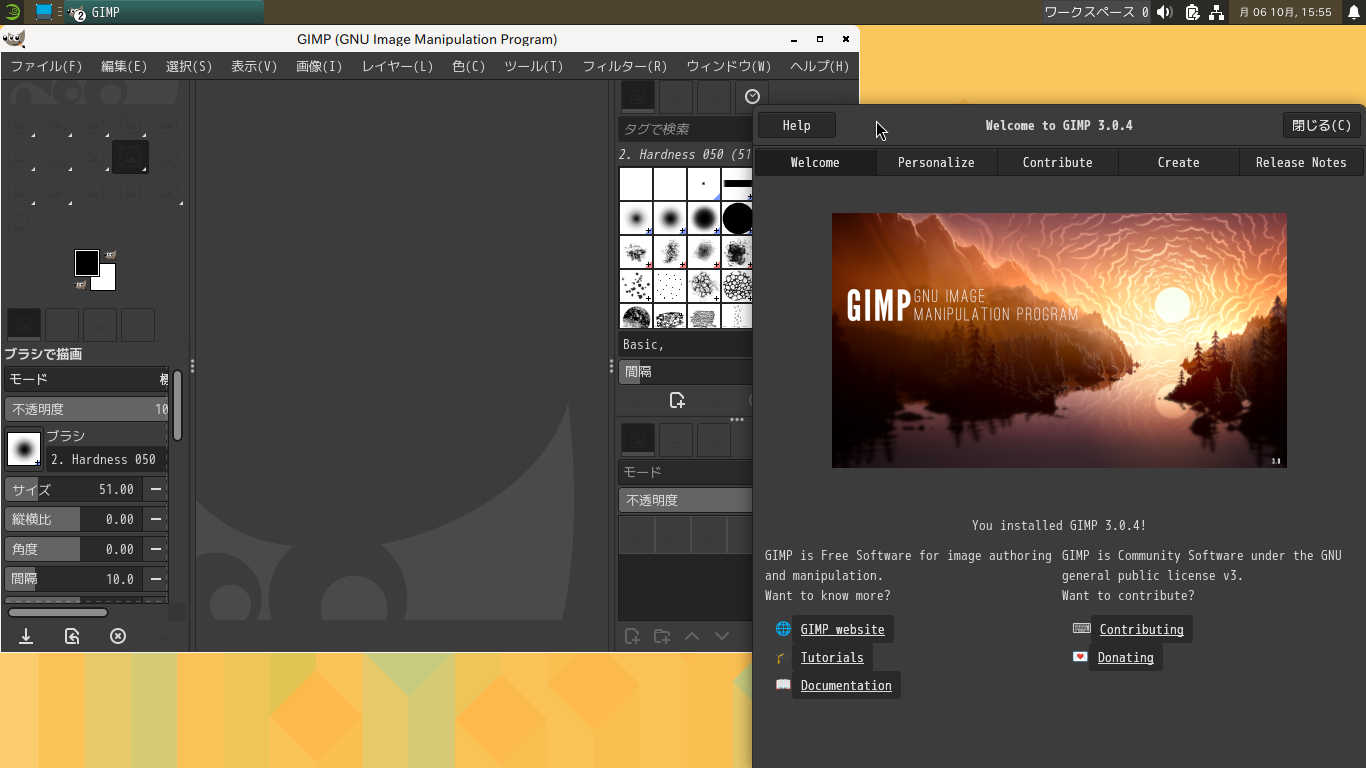The width and height of the screenshot is (1366, 768).
Task: Open the 編集(E) menu
Action: pos(124,66)
